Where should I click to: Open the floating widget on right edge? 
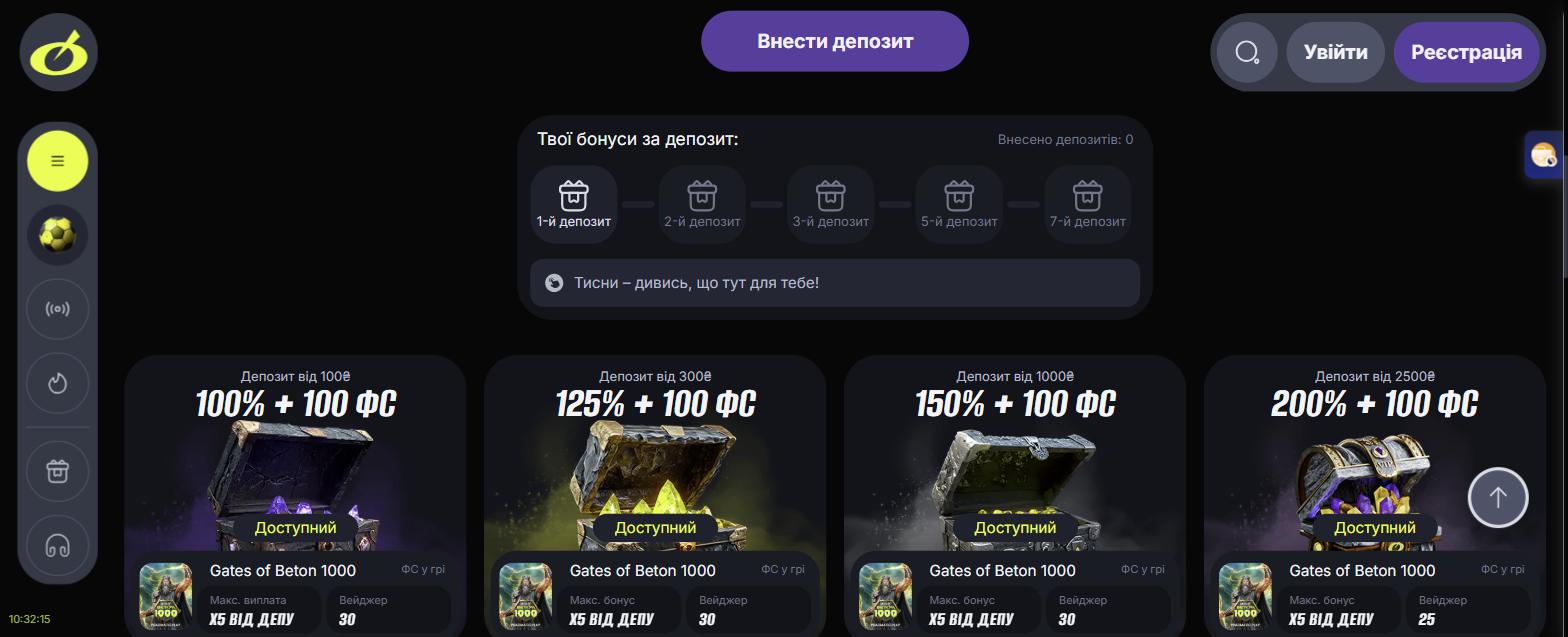[x=1544, y=155]
